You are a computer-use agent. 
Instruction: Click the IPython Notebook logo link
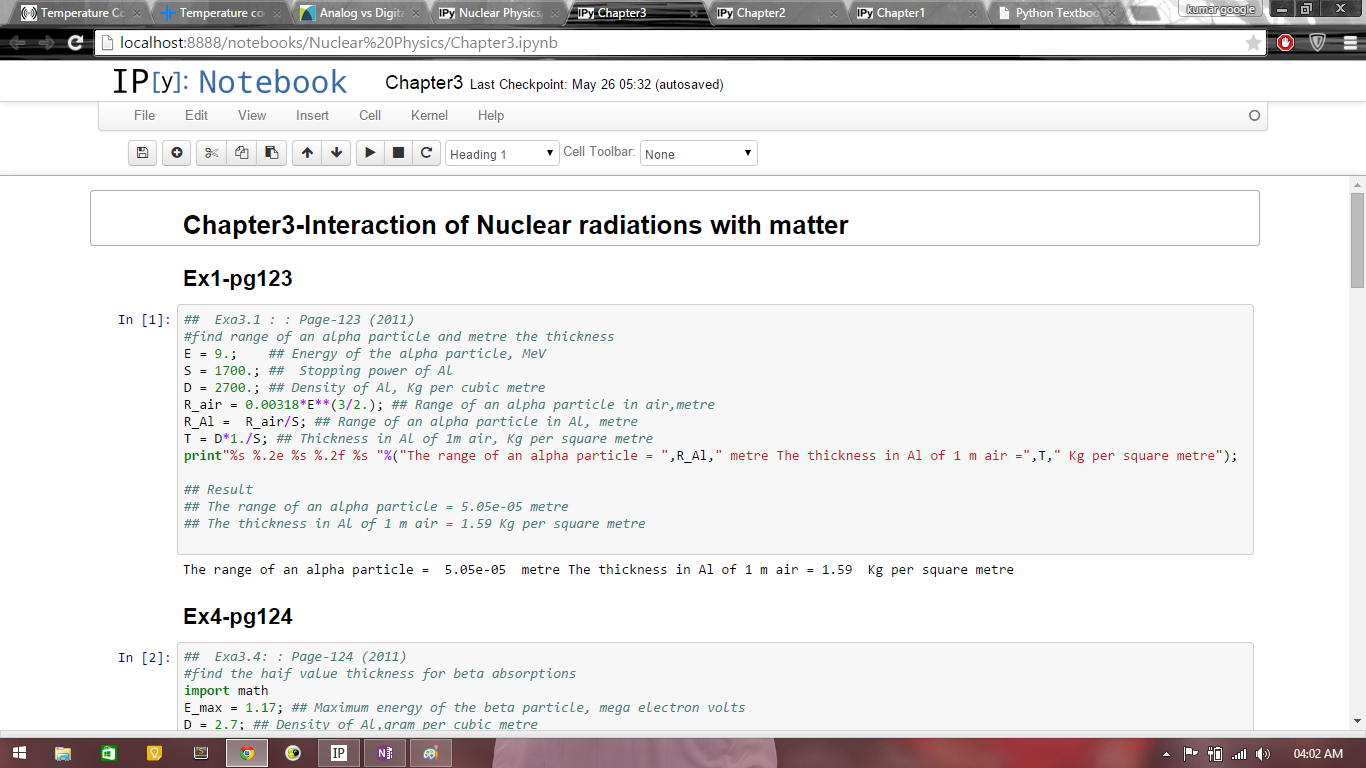click(230, 82)
